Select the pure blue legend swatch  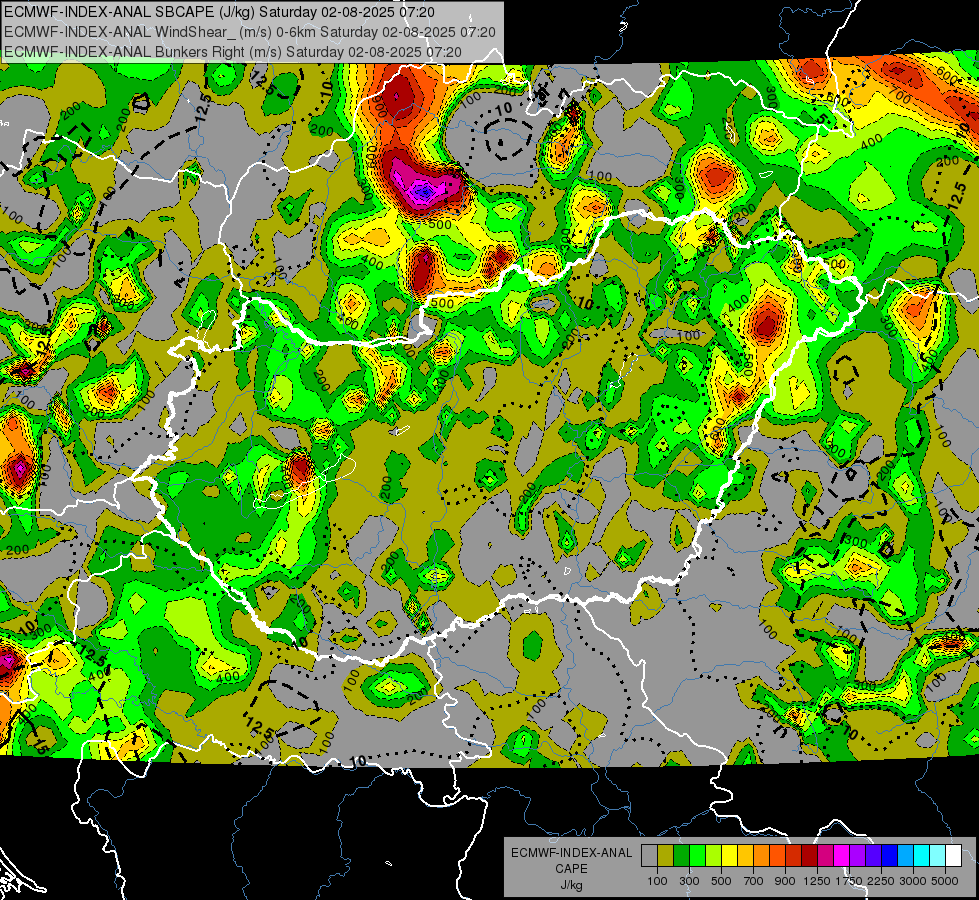coord(890,855)
